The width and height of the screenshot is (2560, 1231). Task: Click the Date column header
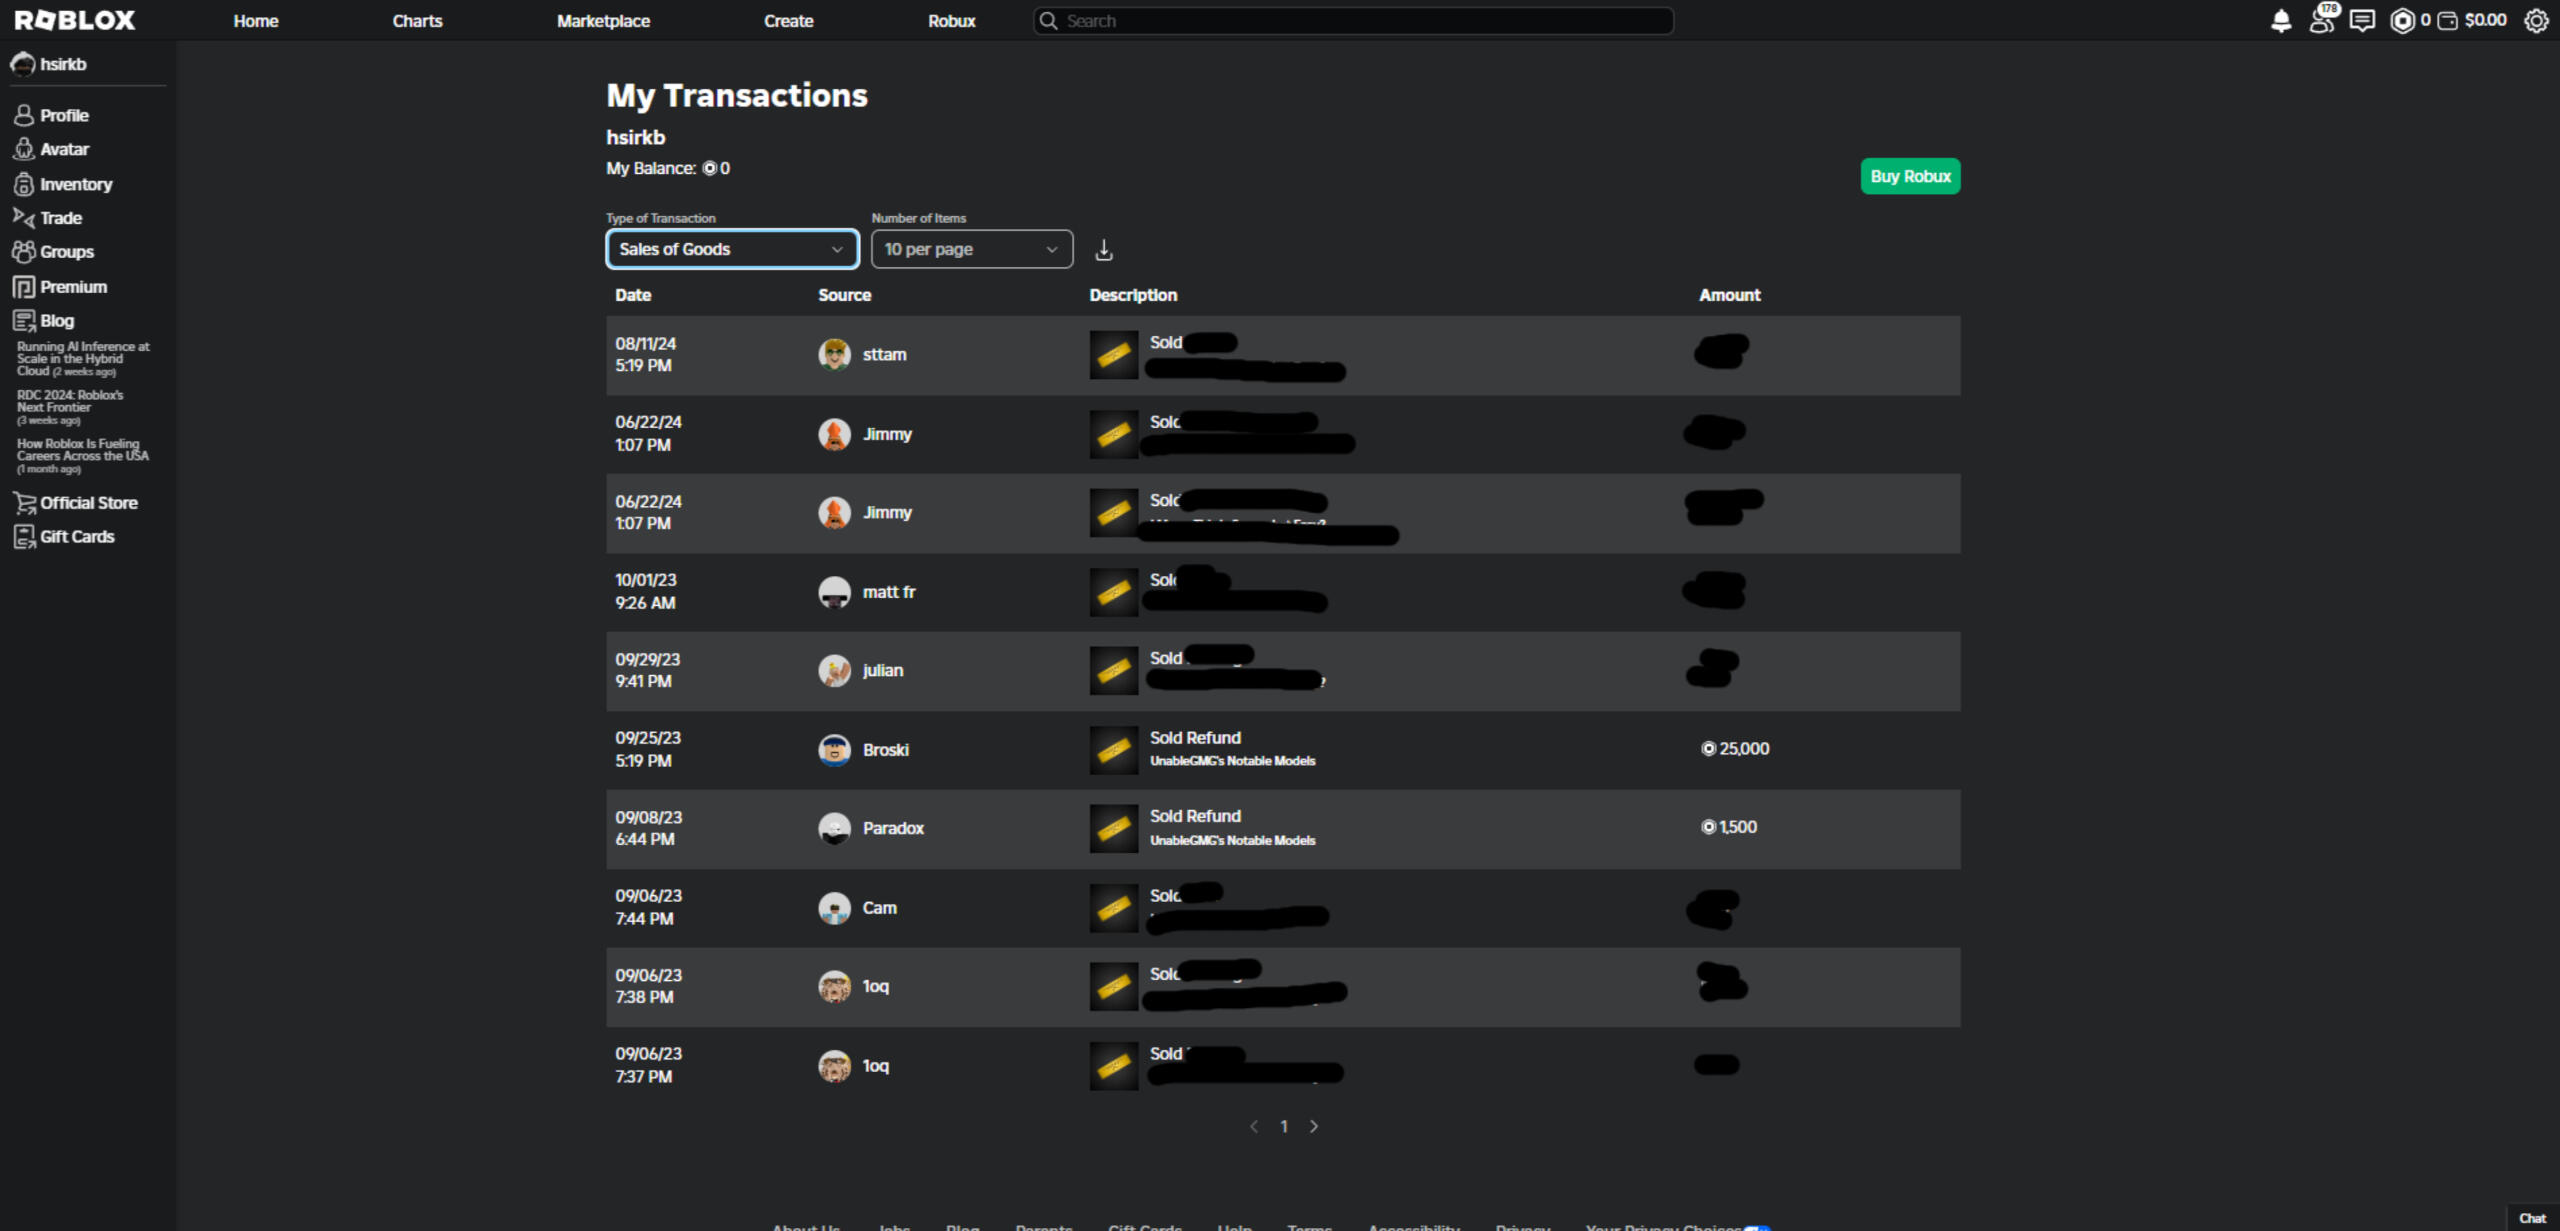point(633,295)
